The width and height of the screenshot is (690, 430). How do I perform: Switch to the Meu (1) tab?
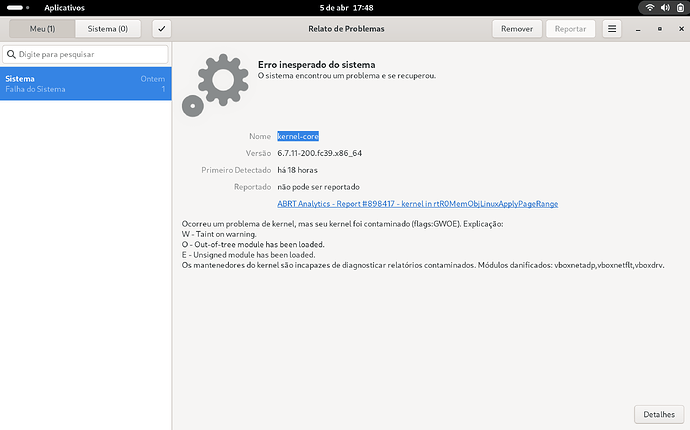(x=42, y=29)
